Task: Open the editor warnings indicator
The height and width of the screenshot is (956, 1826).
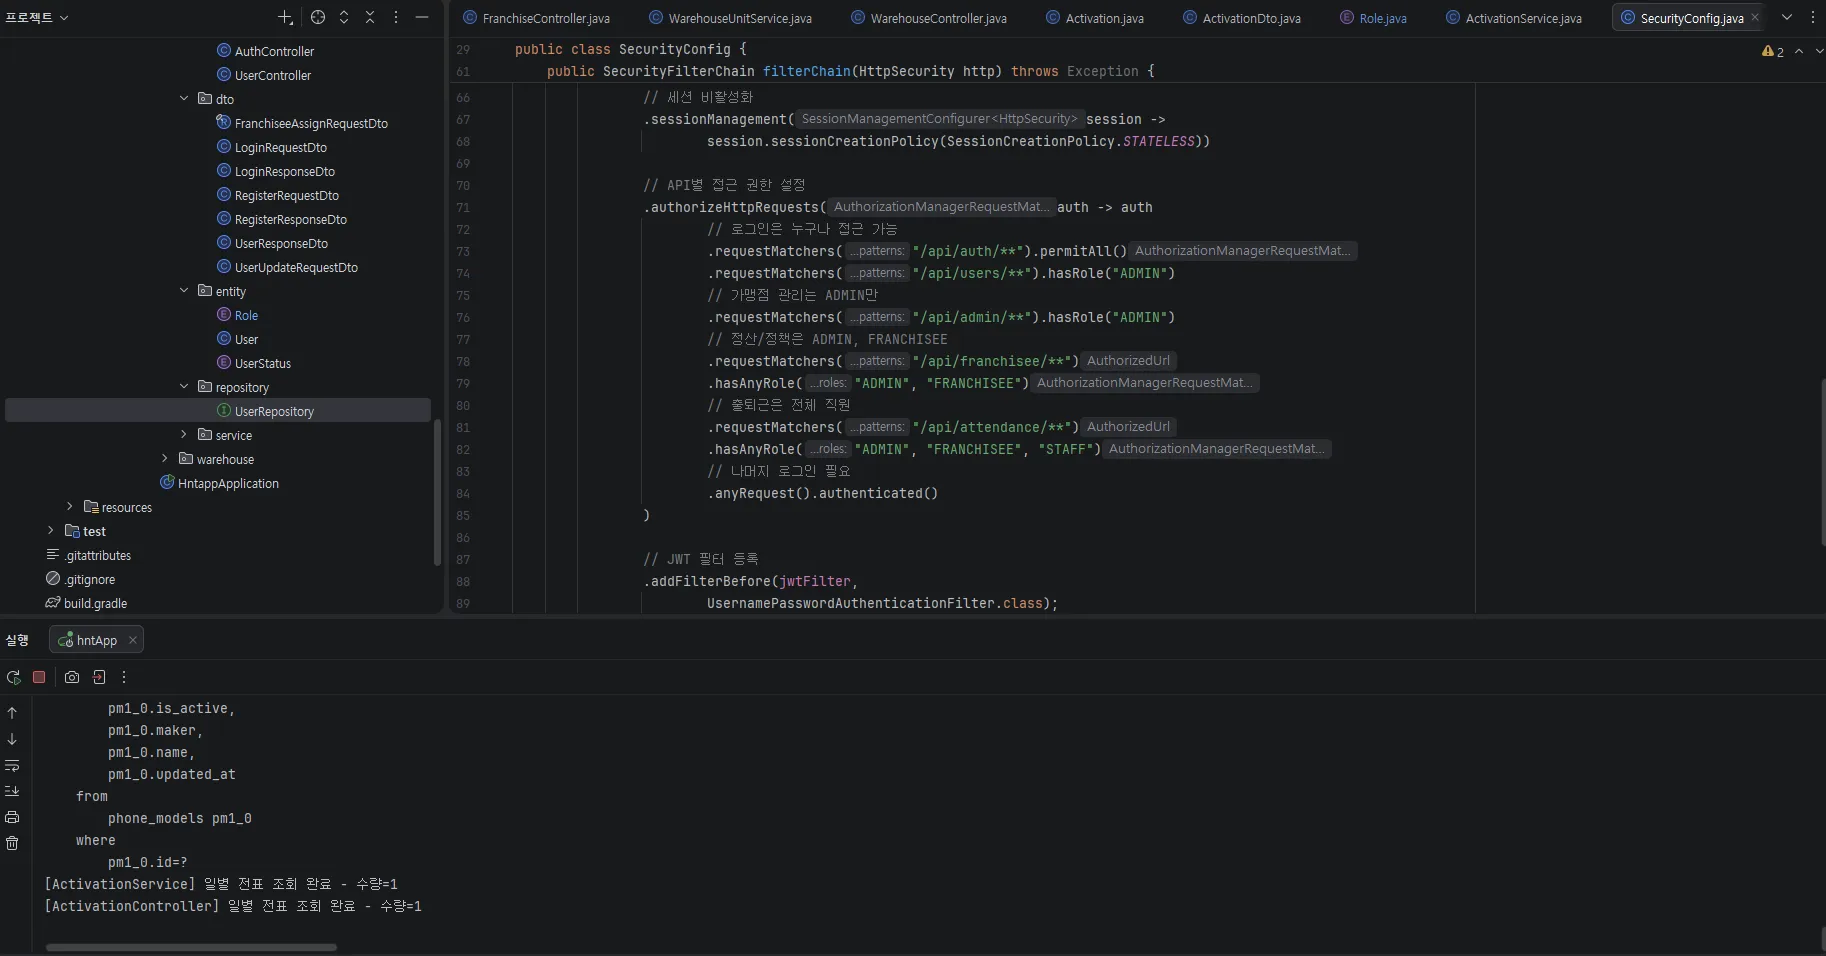Action: point(1773,51)
